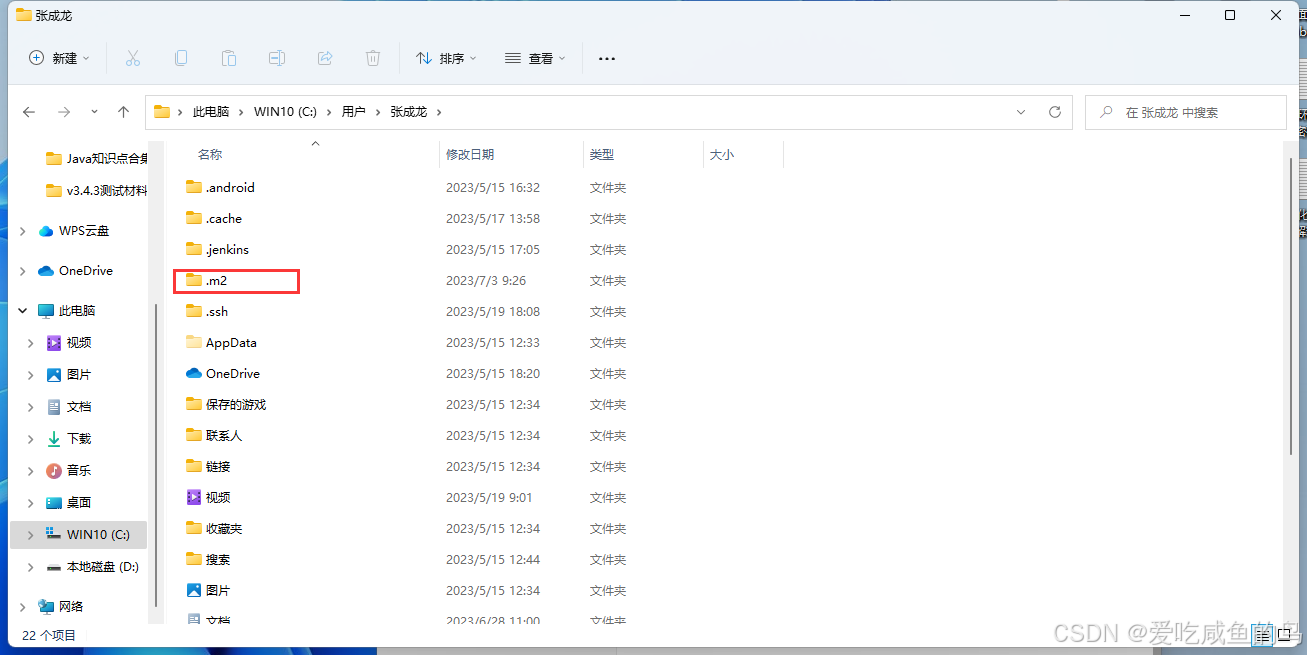This screenshot has width=1307, height=655.
Task: Click the OneDrive cloud icon in file list
Action: point(194,373)
